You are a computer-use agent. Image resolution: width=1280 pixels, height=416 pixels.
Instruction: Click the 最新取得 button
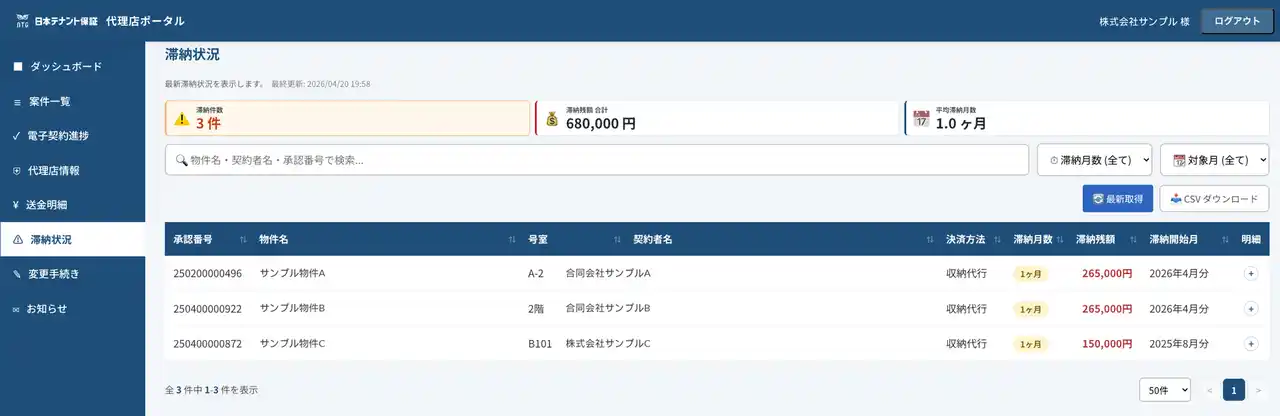tap(1118, 199)
